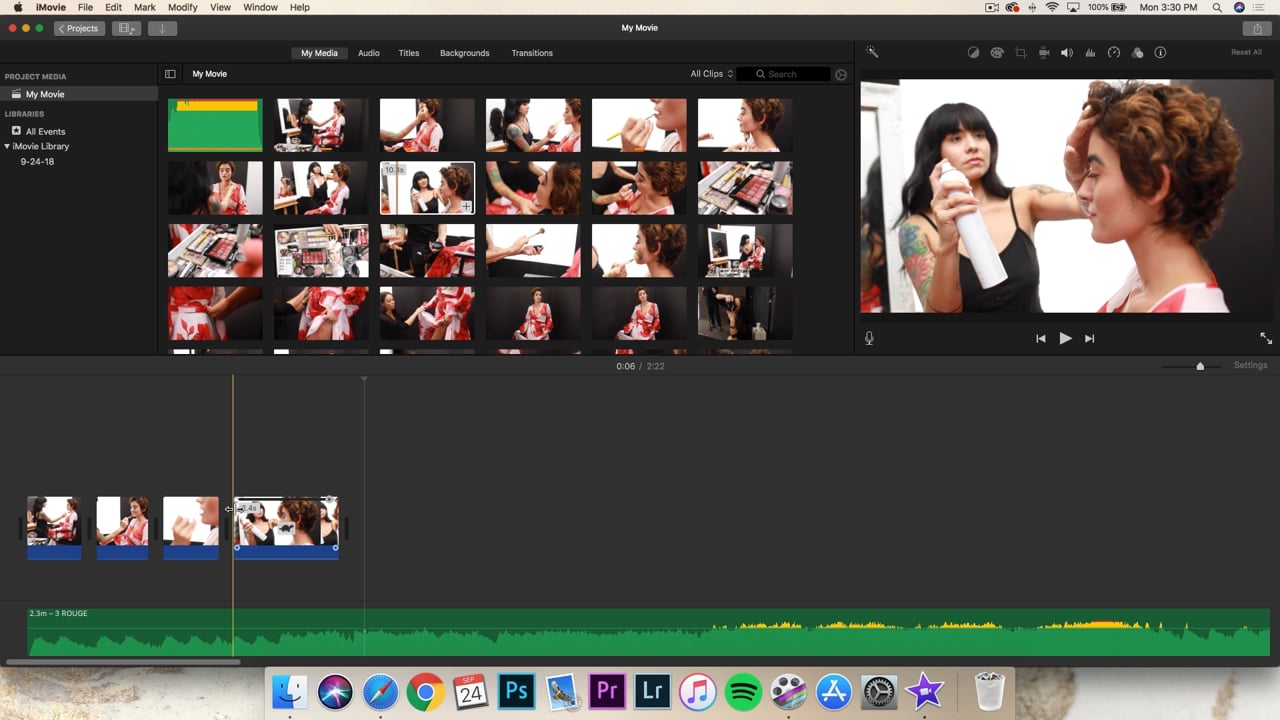Select the makeup palette close-up thumbnail
Viewport: 1280px width, 720px height.
click(745, 188)
